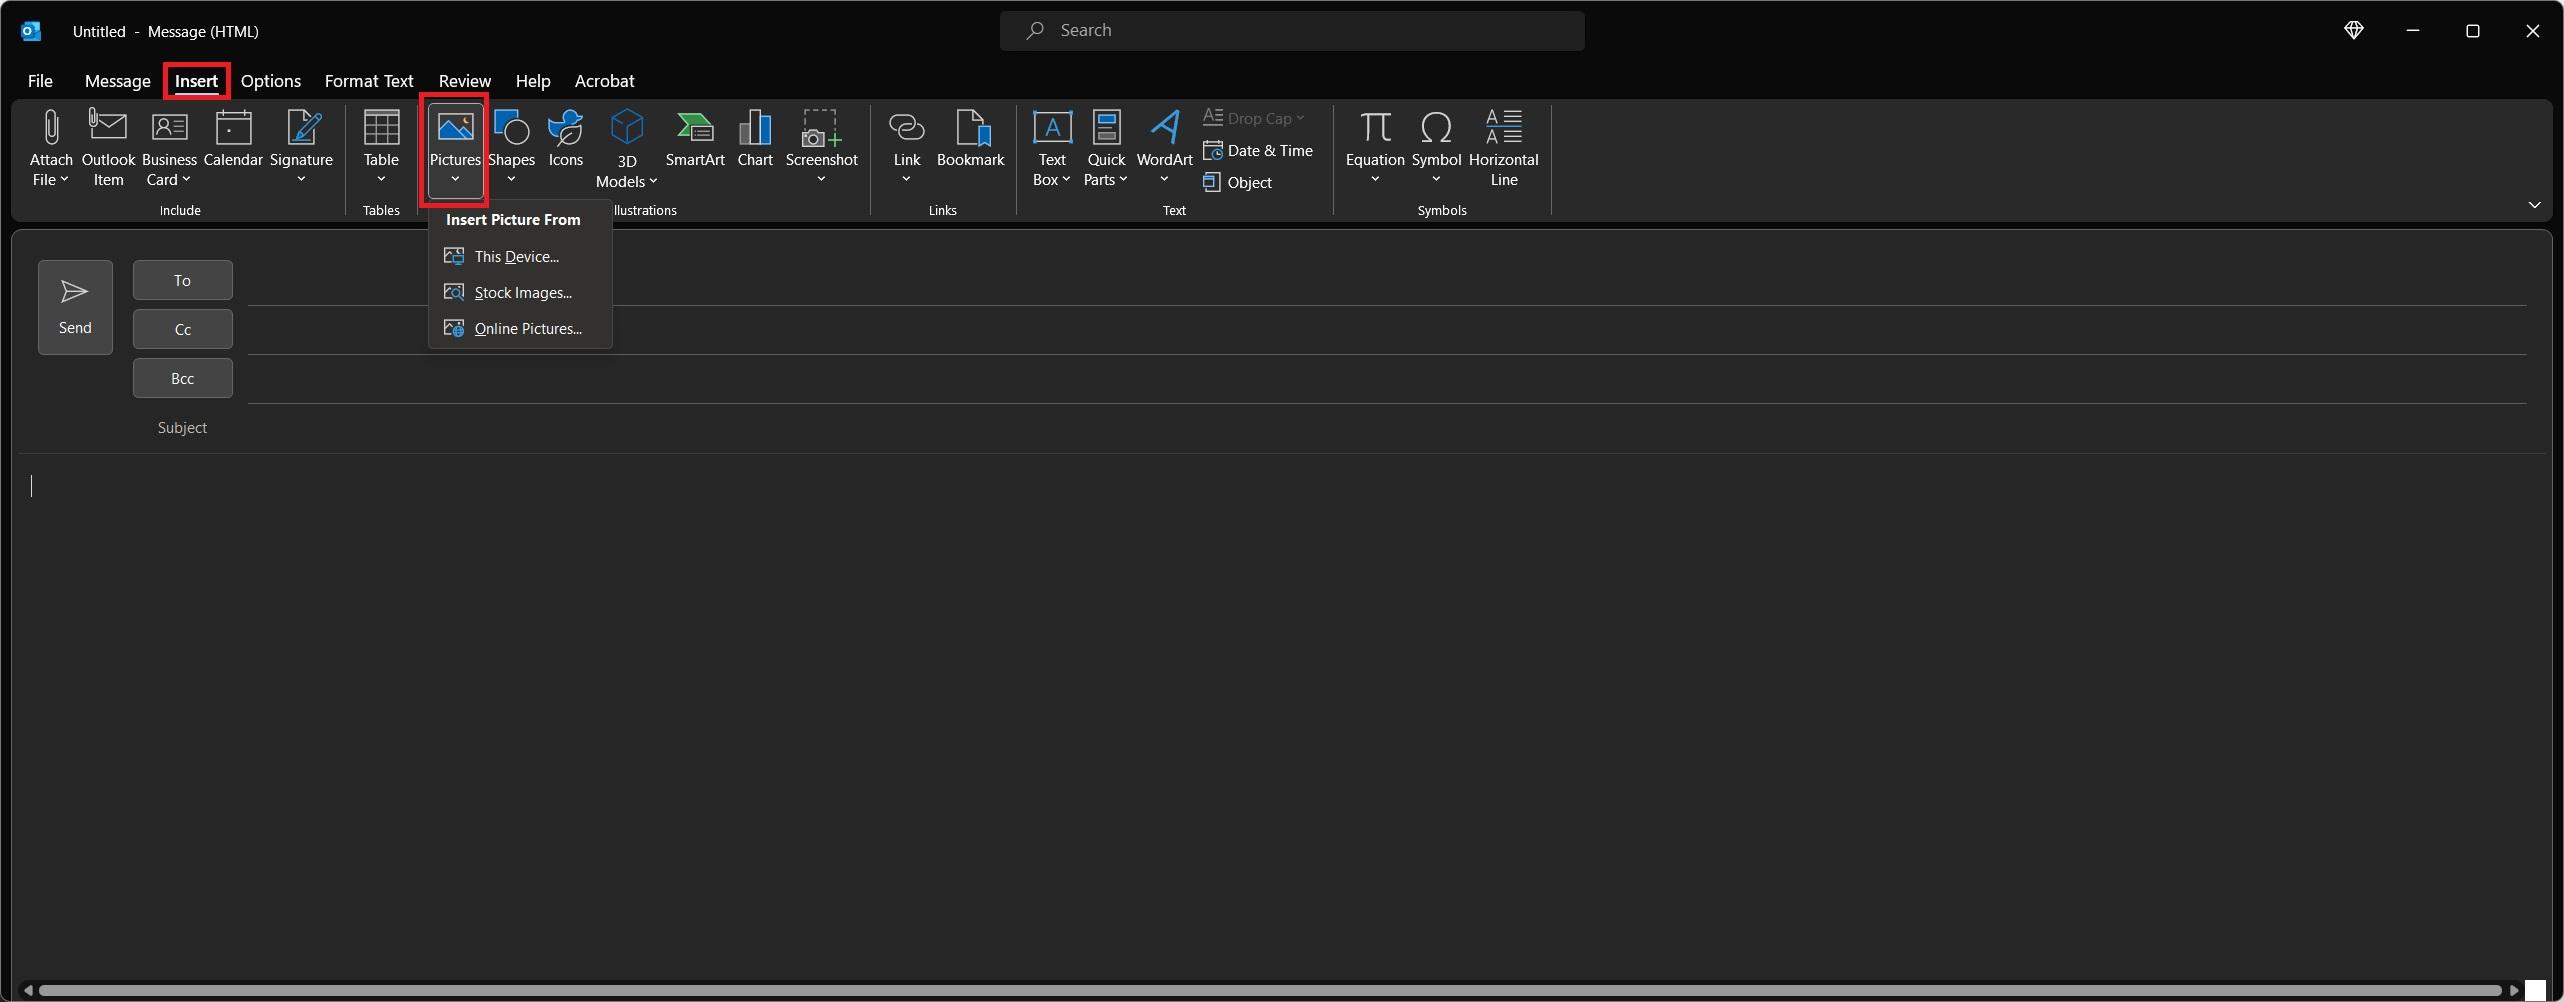Click the Cc button

(x=183, y=329)
